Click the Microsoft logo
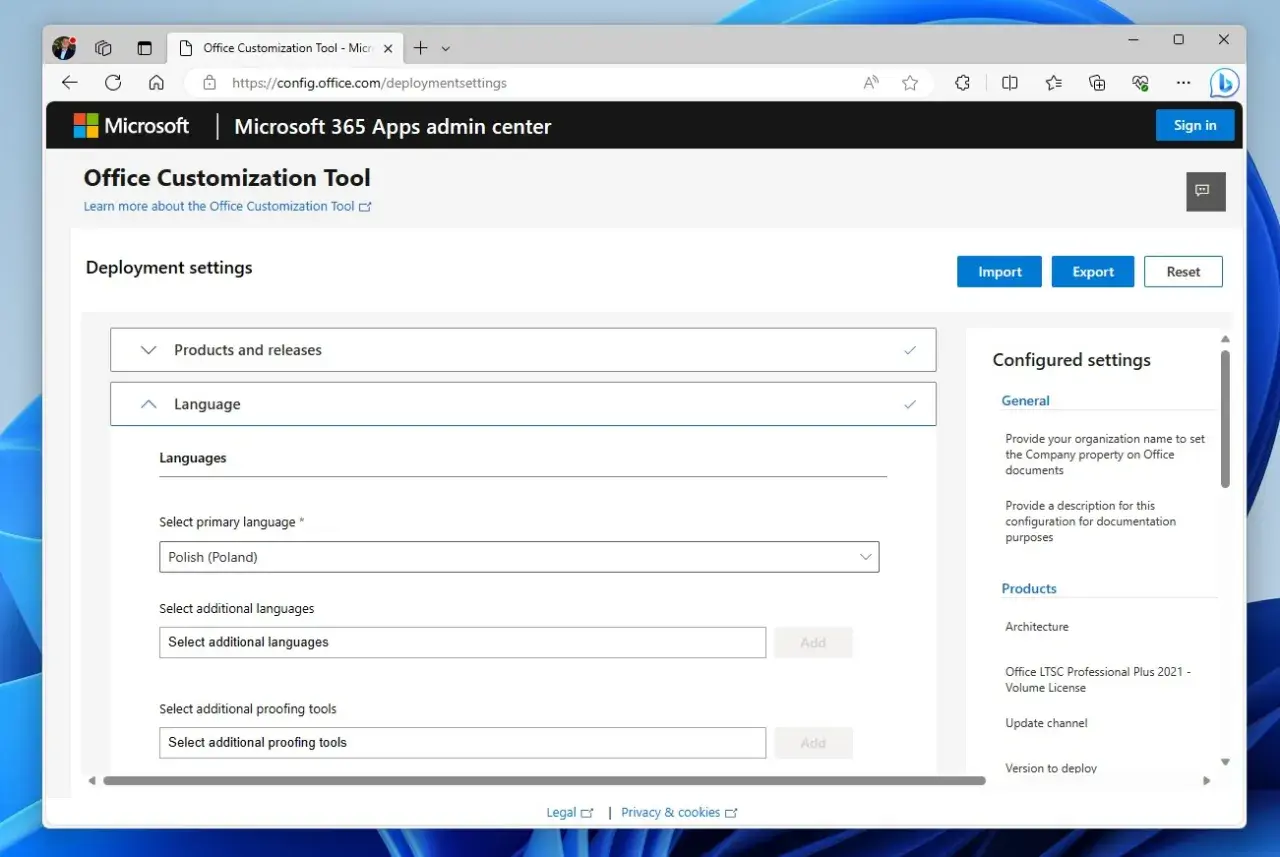Screen dimensions: 1280x857 [131, 126]
